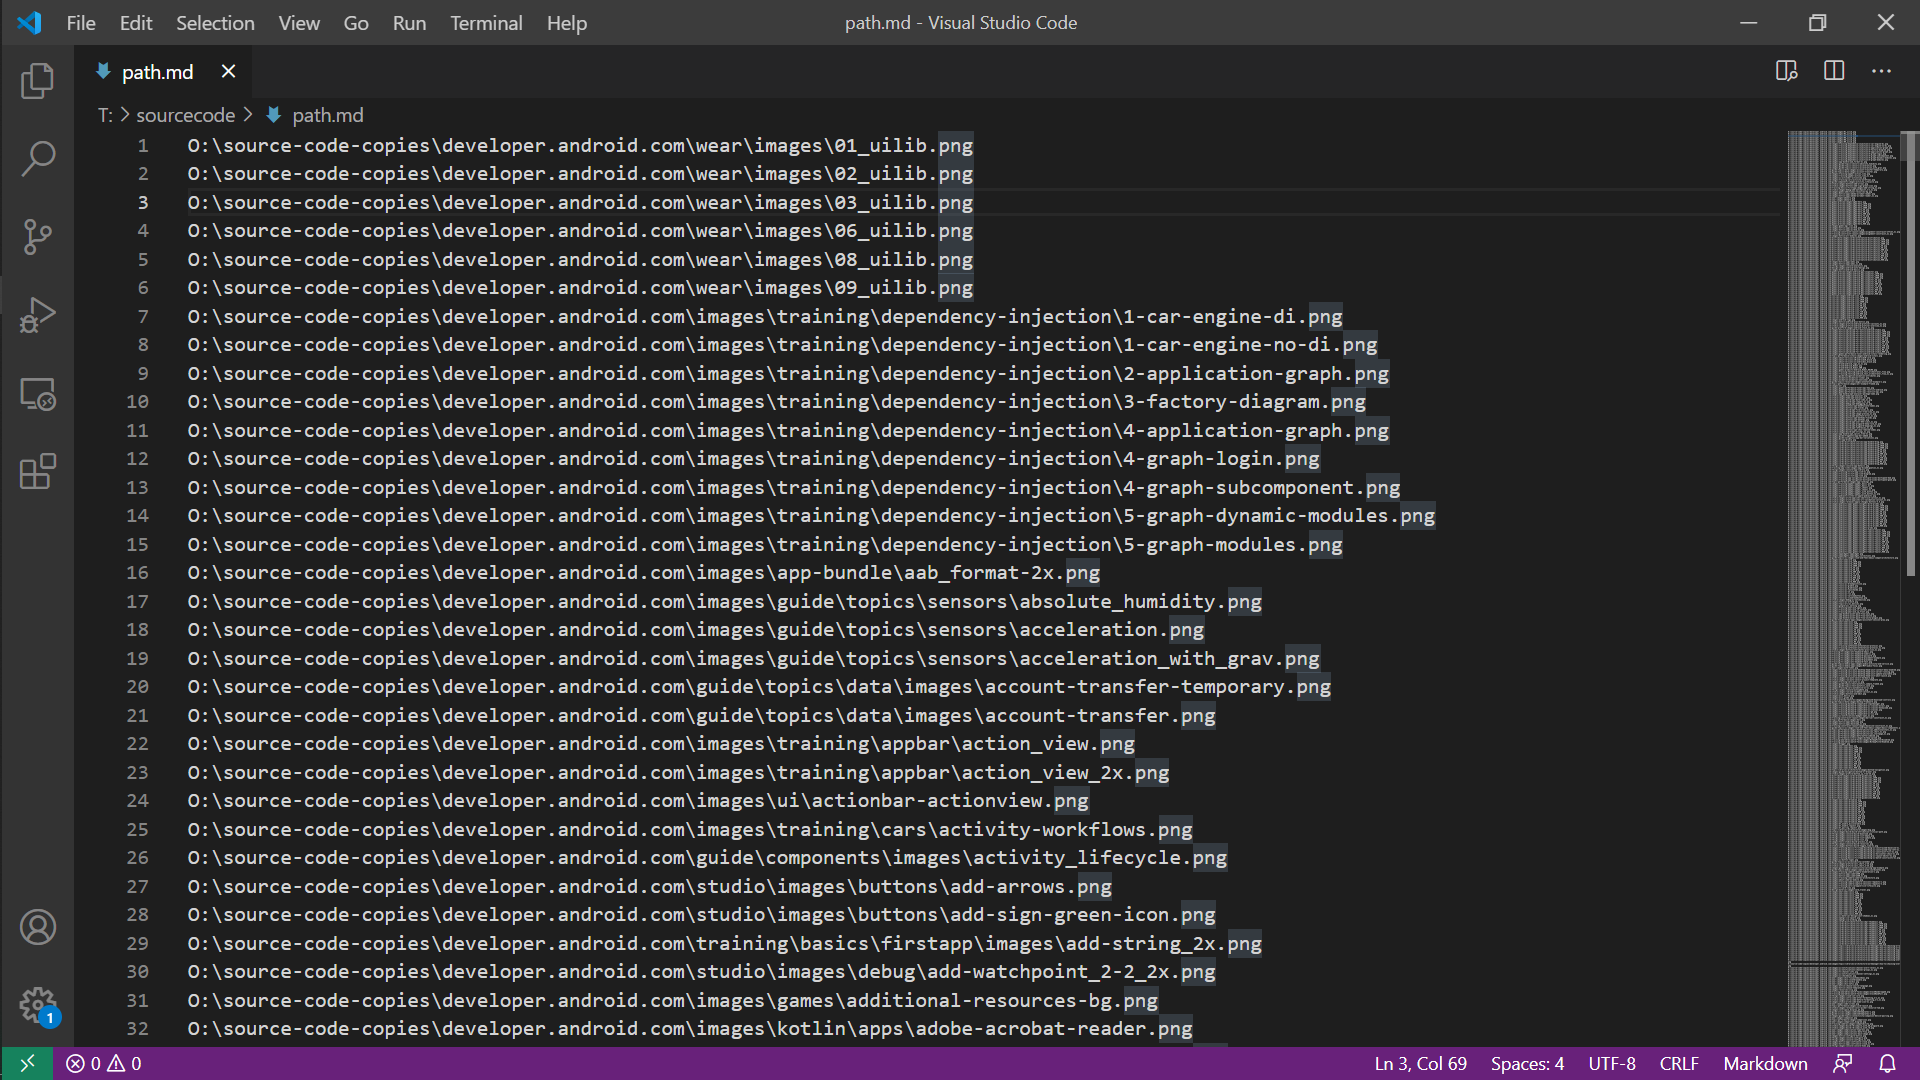Image resolution: width=1920 pixels, height=1080 pixels.
Task: Open the Terminal menu
Action: [x=485, y=23]
